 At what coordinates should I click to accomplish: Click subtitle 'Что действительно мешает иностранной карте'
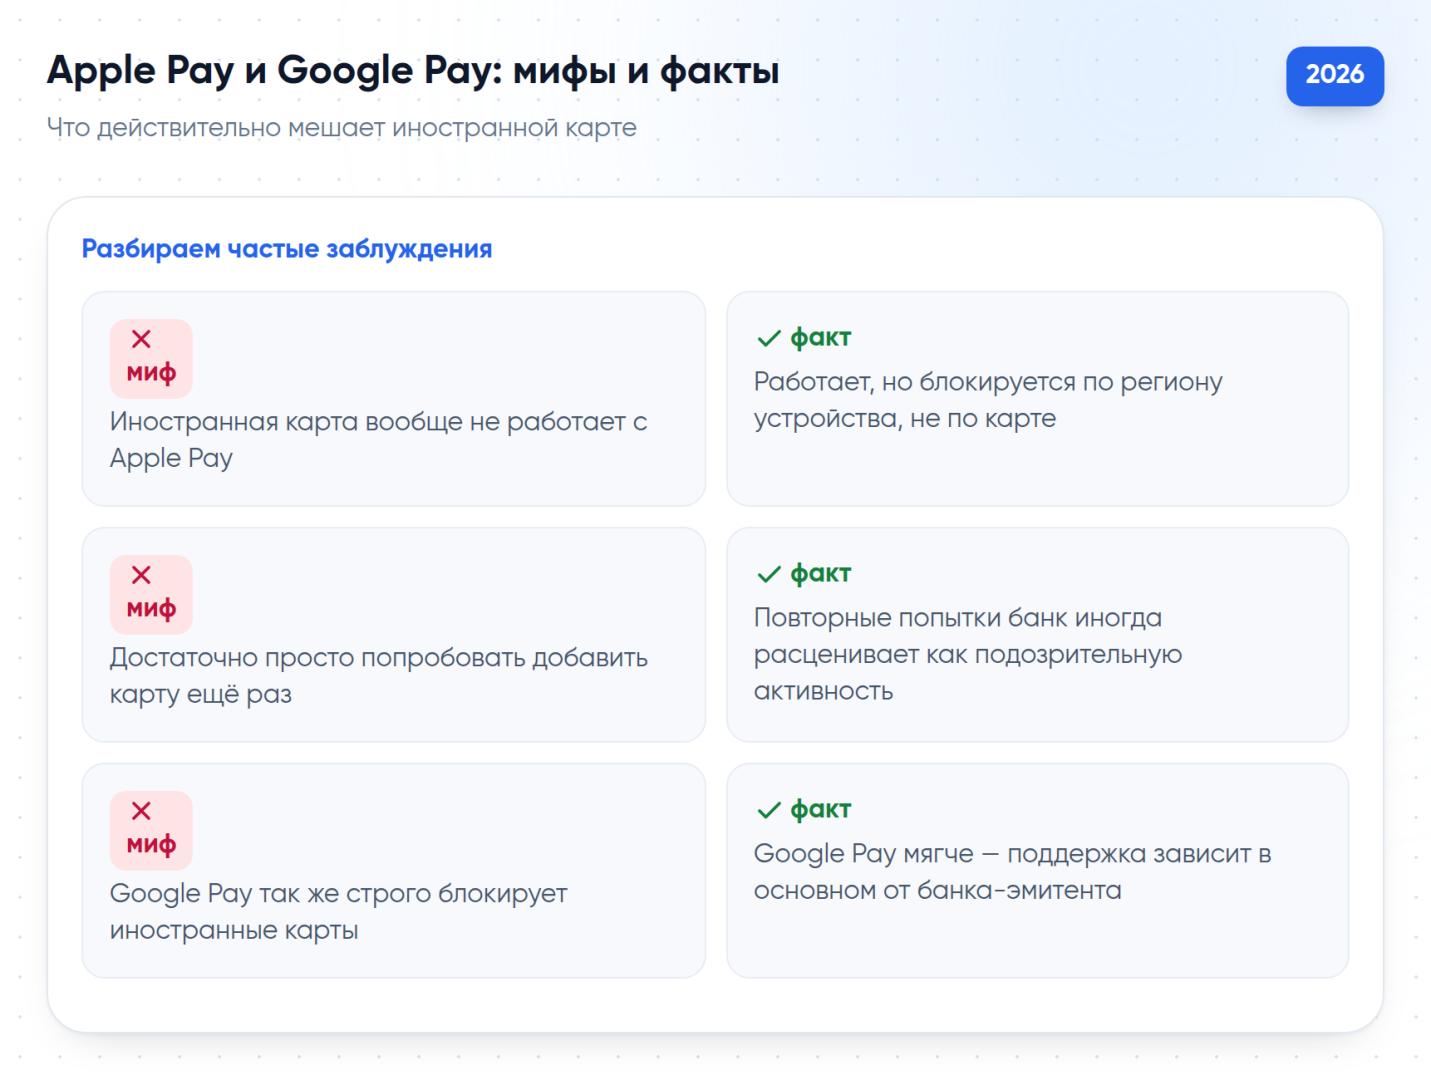point(341,128)
